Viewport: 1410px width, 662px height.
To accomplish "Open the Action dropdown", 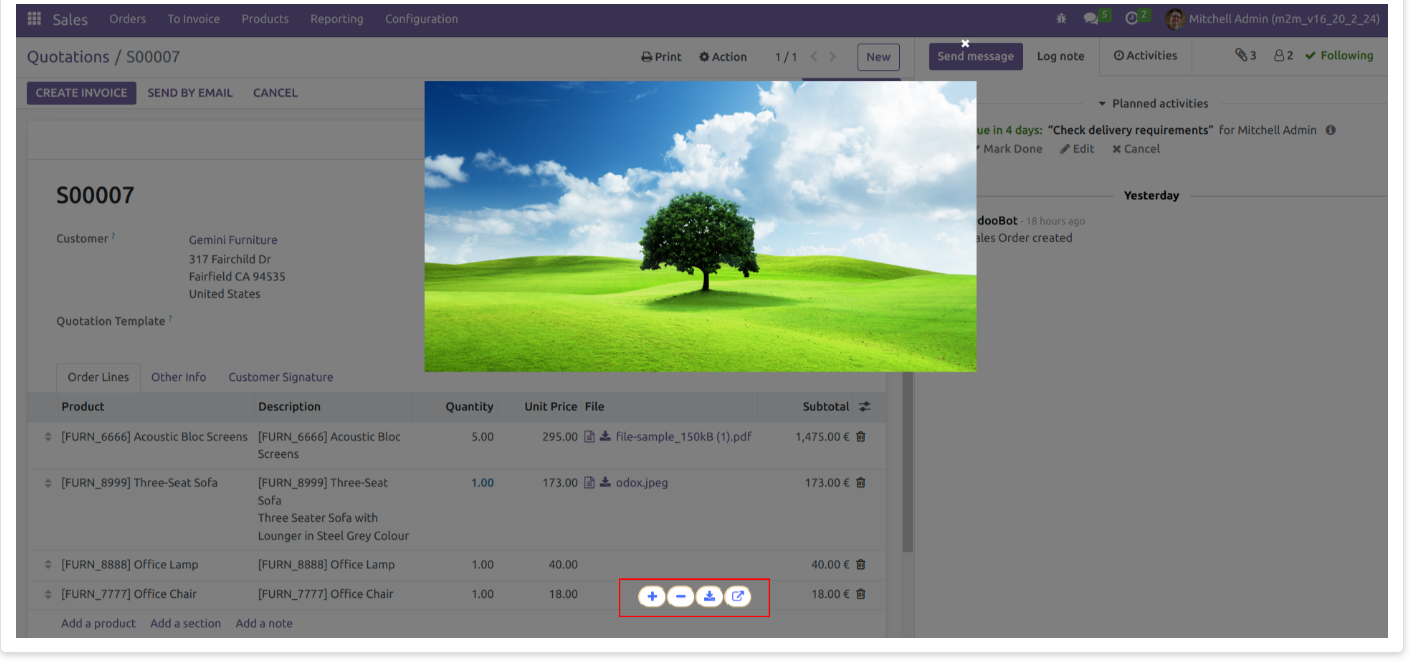I will (723, 57).
